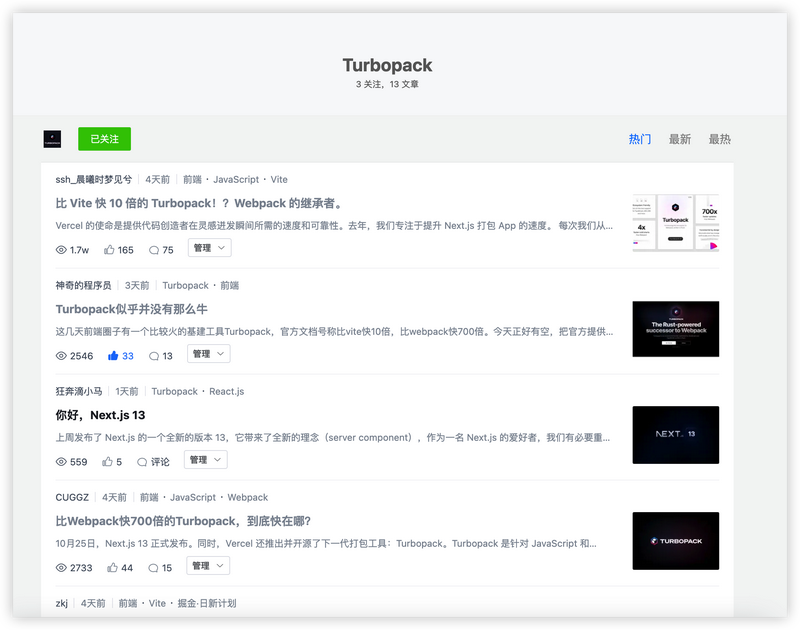The height and width of the screenshot is (630, 800).
Task: Click the Turbopack topic avatar icon
Action: (53, 138)
